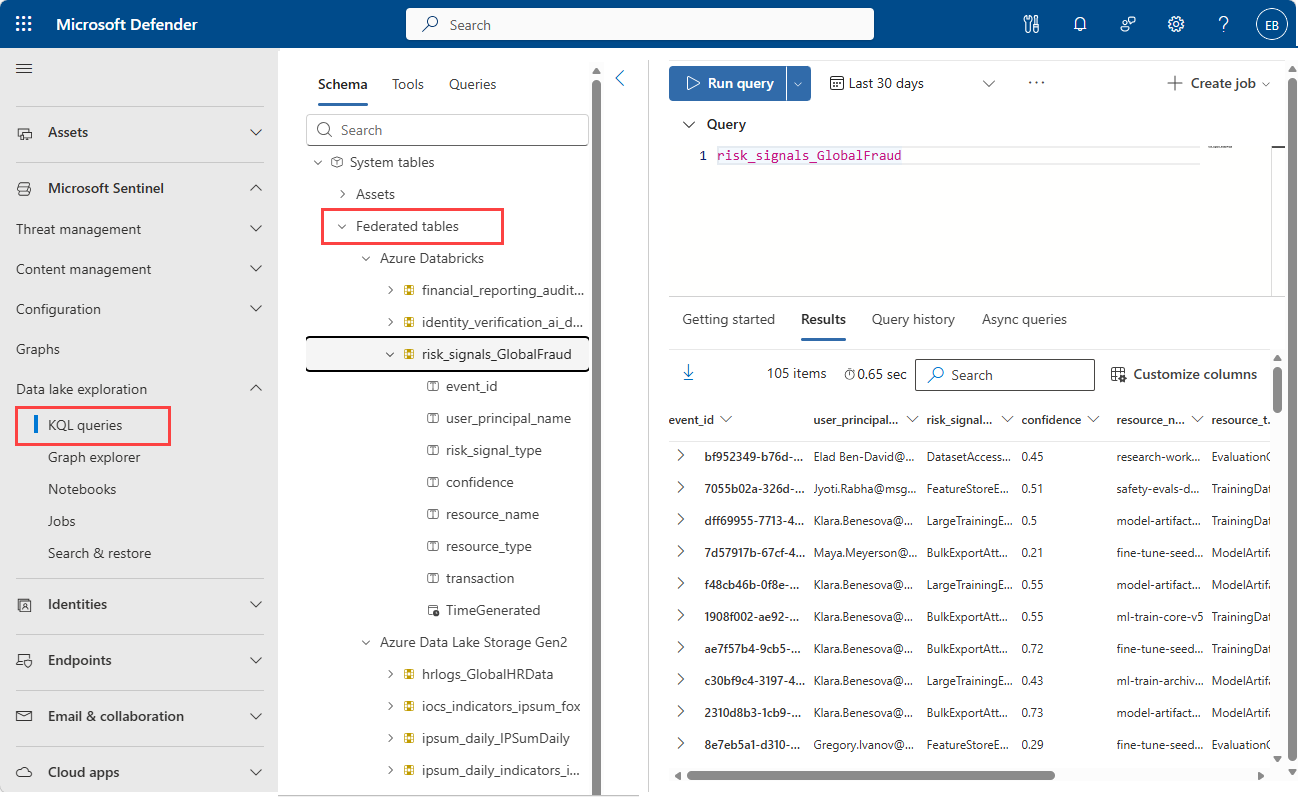Click the schema Search field
Viewport: 1298px width, 797px height.
[x=448, y=130]
